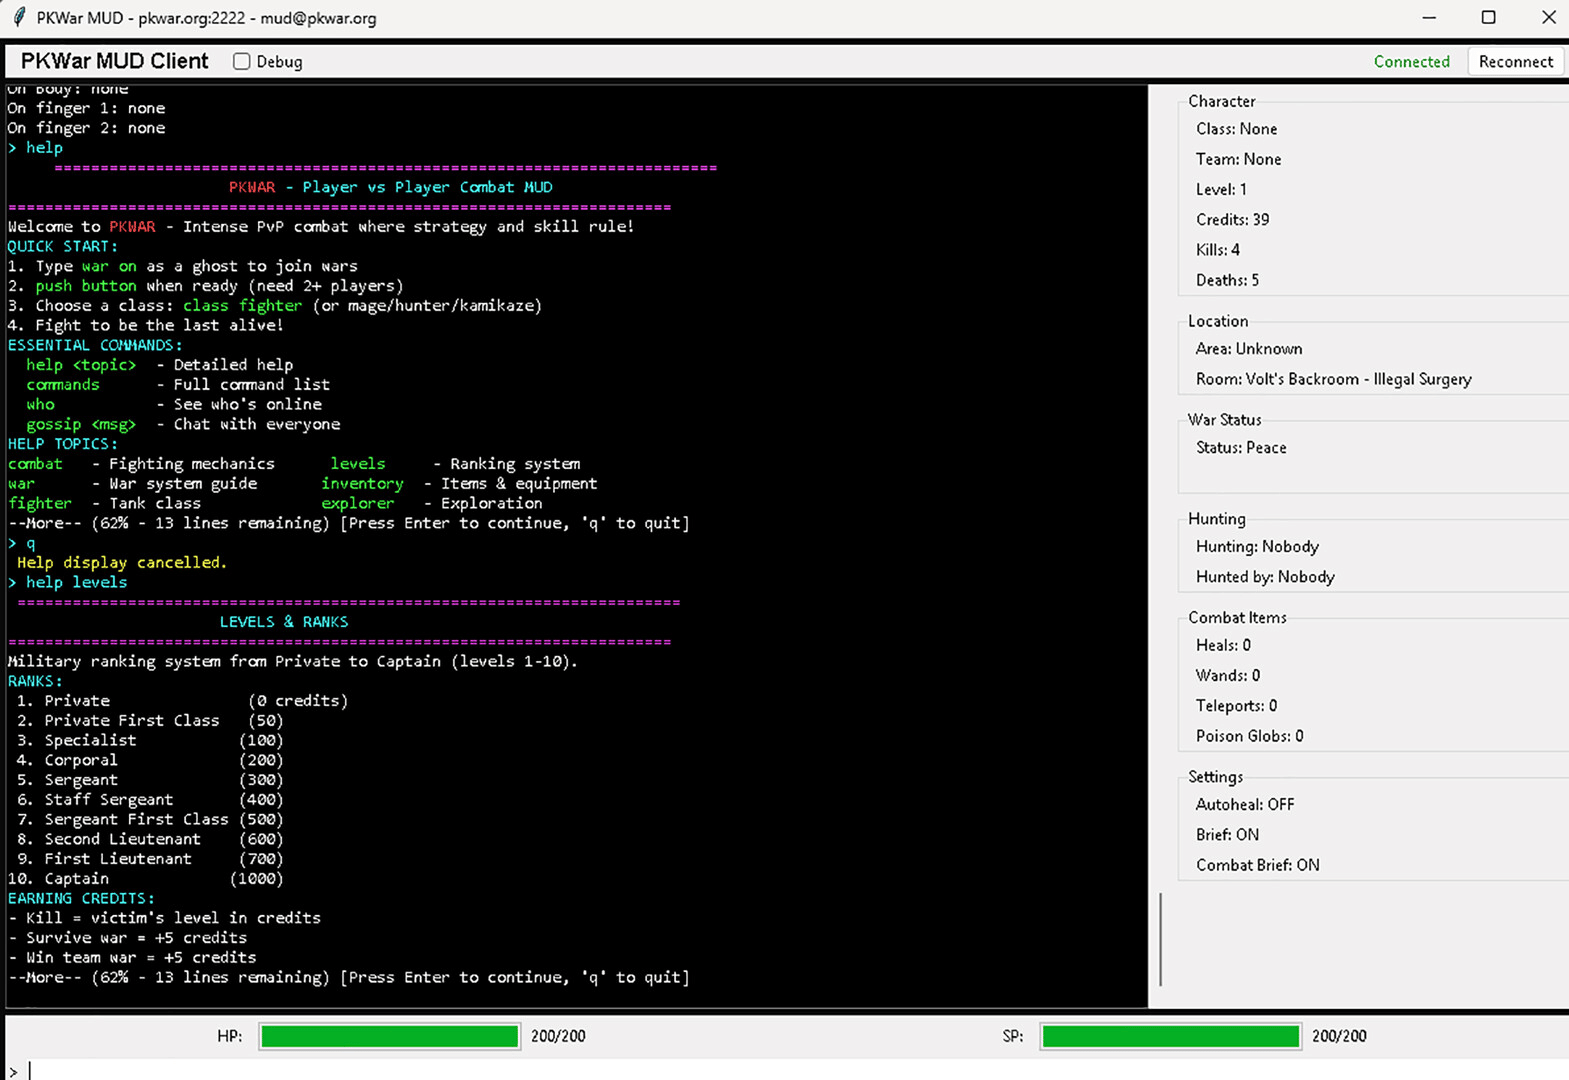Click the green 'inventory' help topic
Screen dimensions: 1569x1080
pyautogui.click(x=362, y=484)
